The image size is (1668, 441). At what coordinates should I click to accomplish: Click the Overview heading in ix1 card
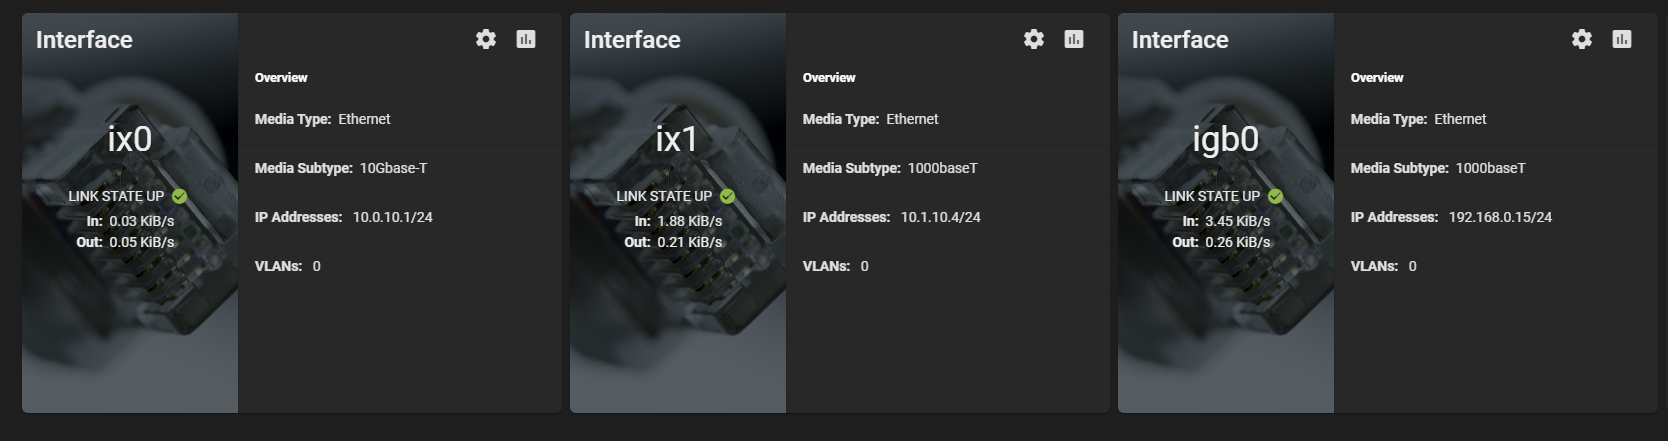(829, 77)
